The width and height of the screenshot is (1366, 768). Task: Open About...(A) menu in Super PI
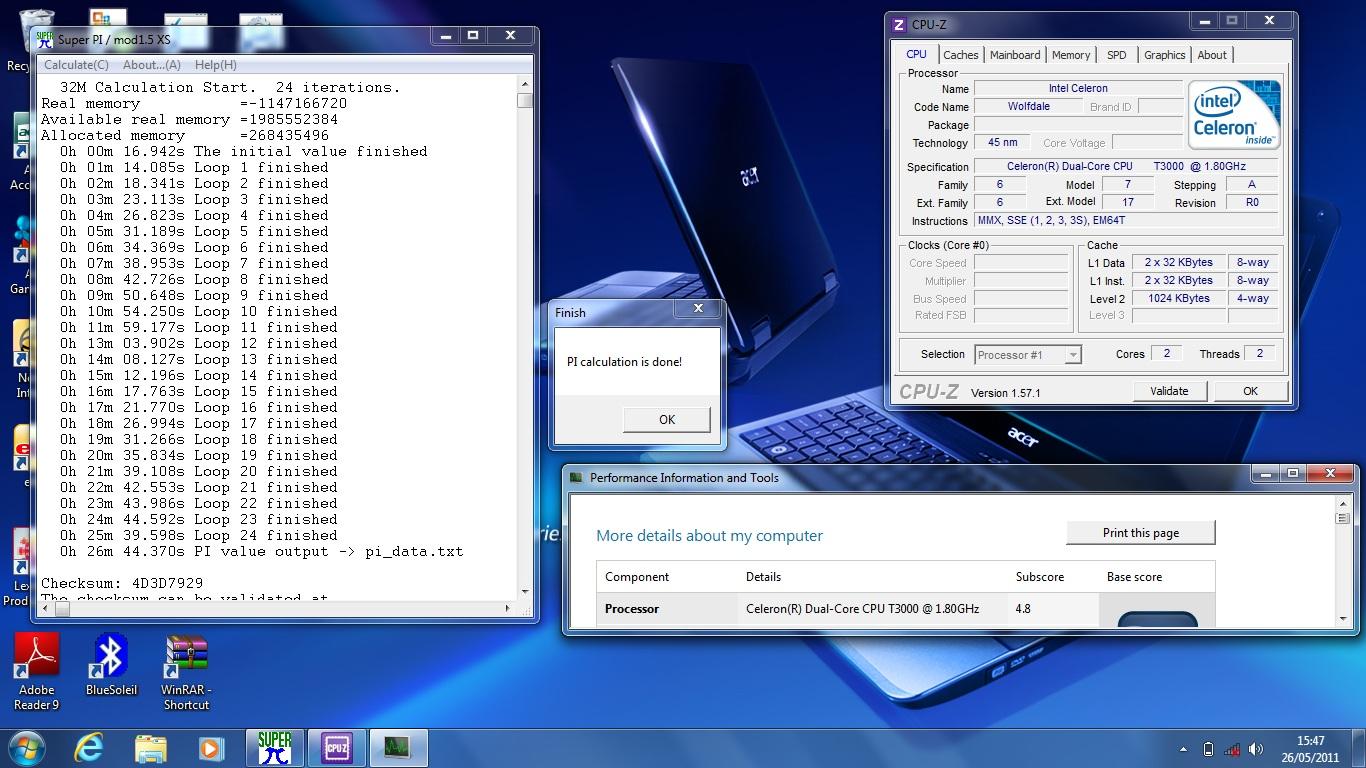click(x=152, y=65)
